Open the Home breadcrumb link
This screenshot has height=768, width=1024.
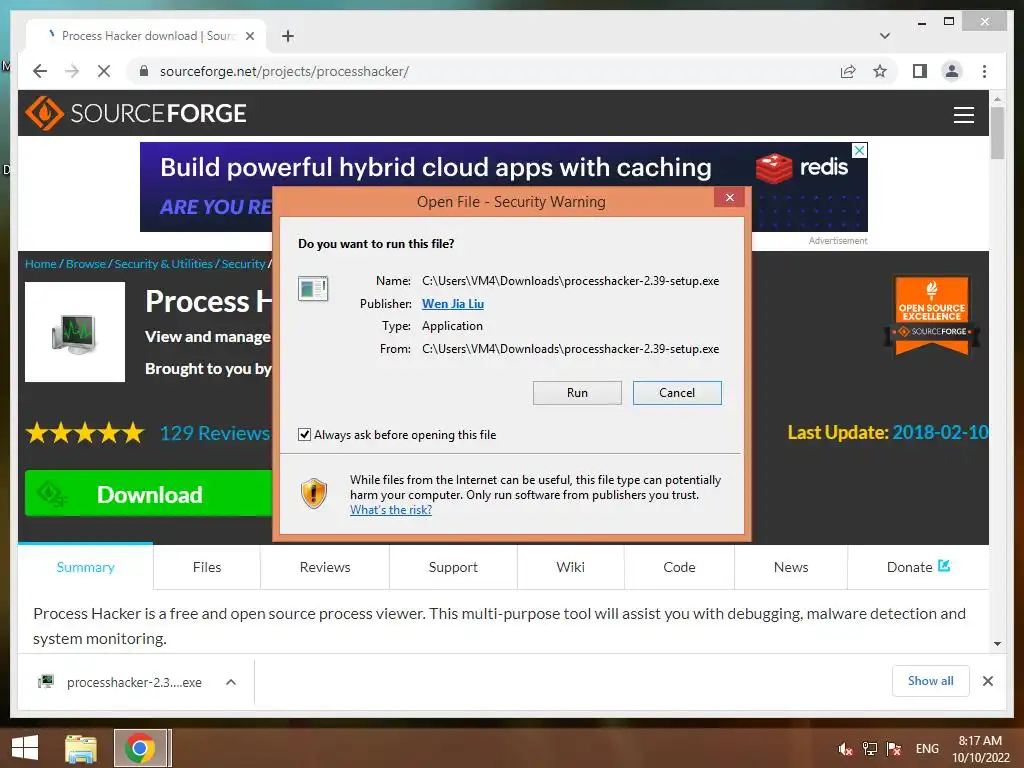(x=40, y=264)
